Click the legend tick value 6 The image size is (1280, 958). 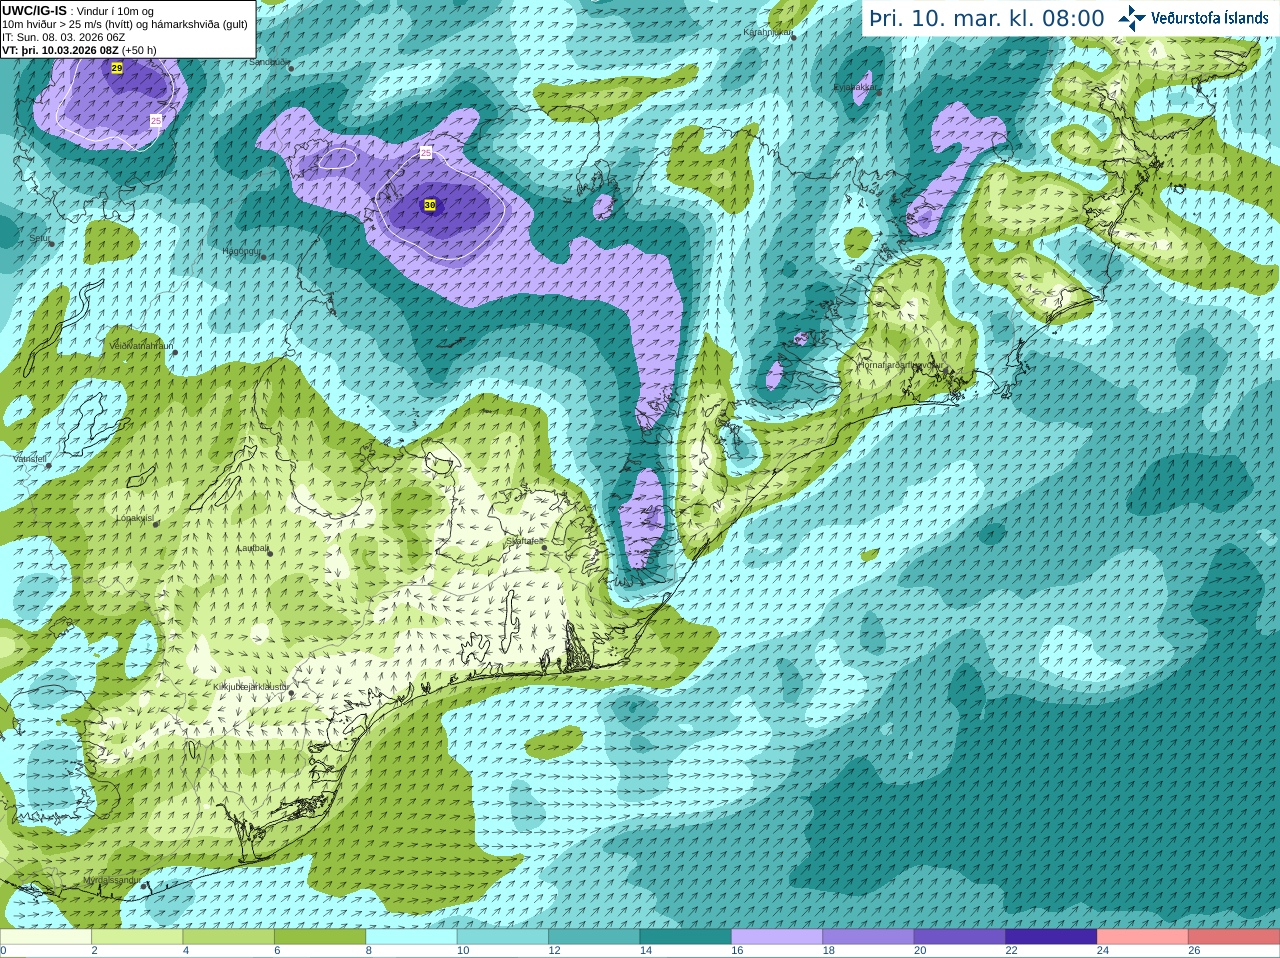coord(277,951)
